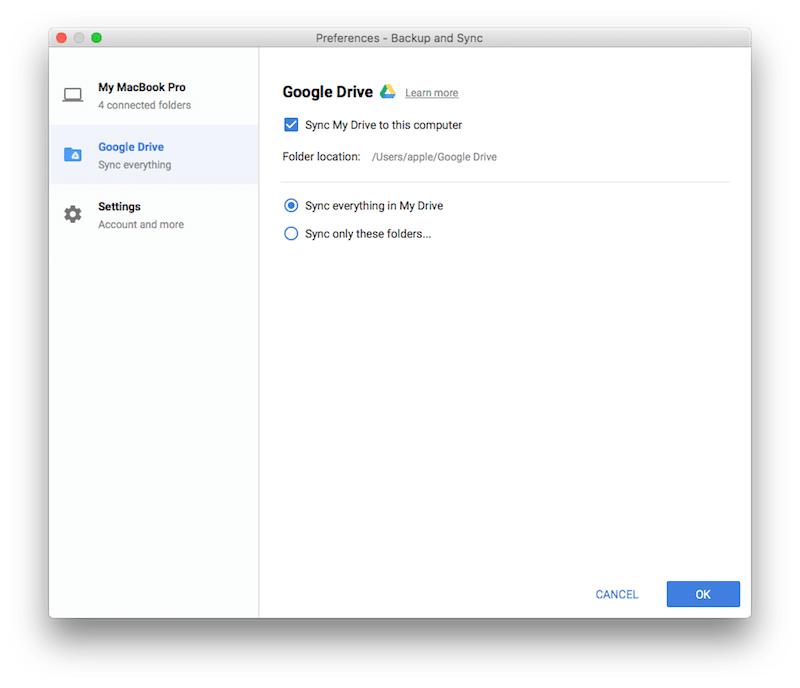The height and width of the screenshot is (688, 800).
Task: Select the Google Drive sidebar label
Action: pyautogui.click(x=131, y=147)
